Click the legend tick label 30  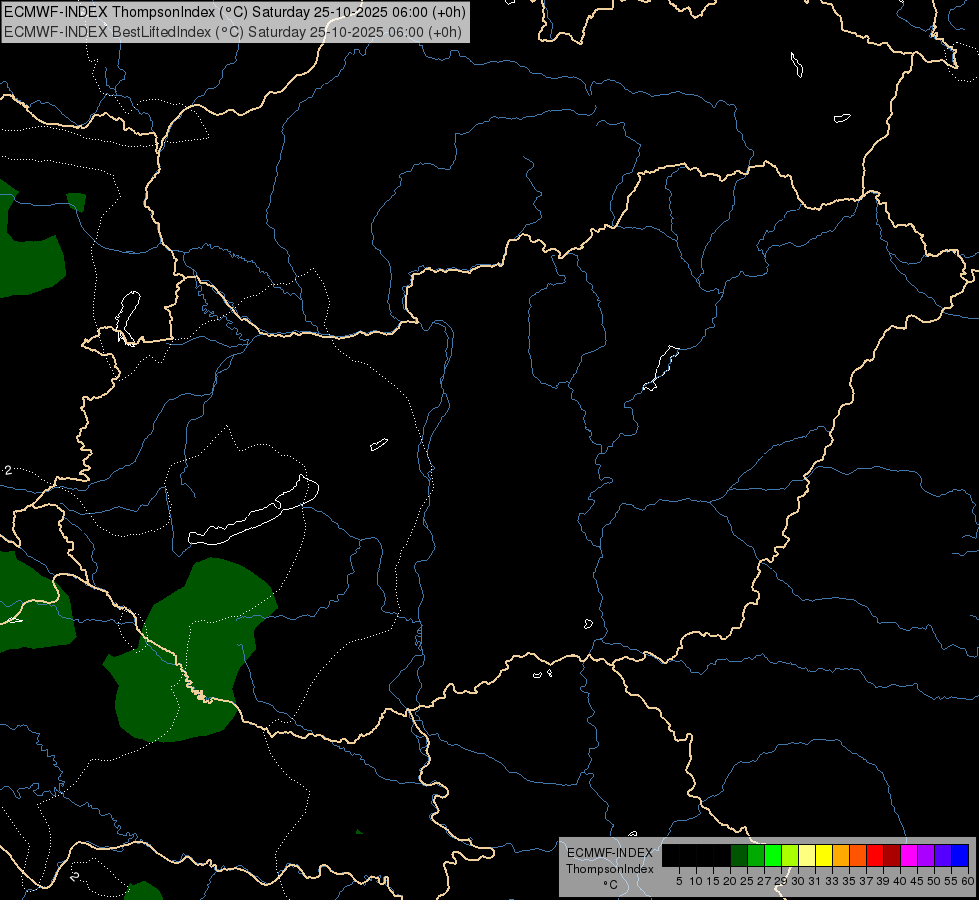coord(798,881)
